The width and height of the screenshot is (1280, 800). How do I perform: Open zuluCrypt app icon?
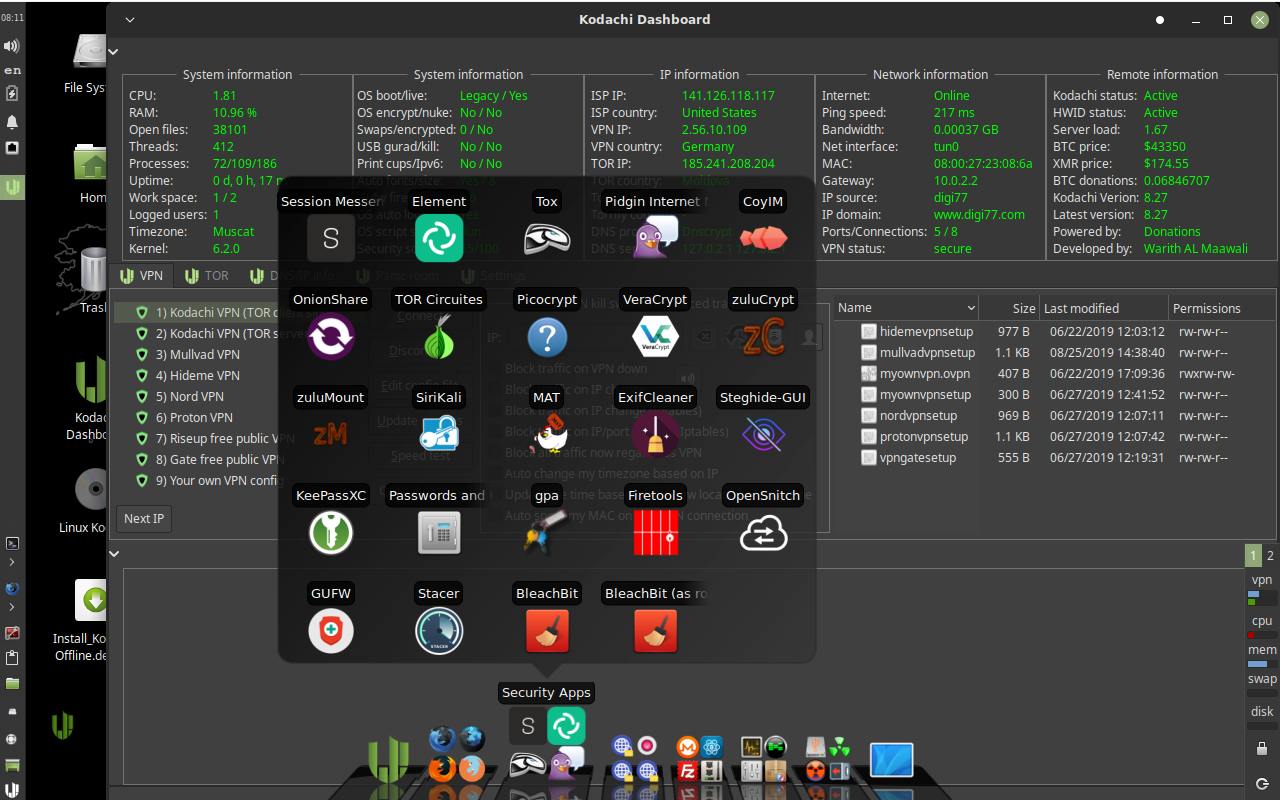coord(763,336)
